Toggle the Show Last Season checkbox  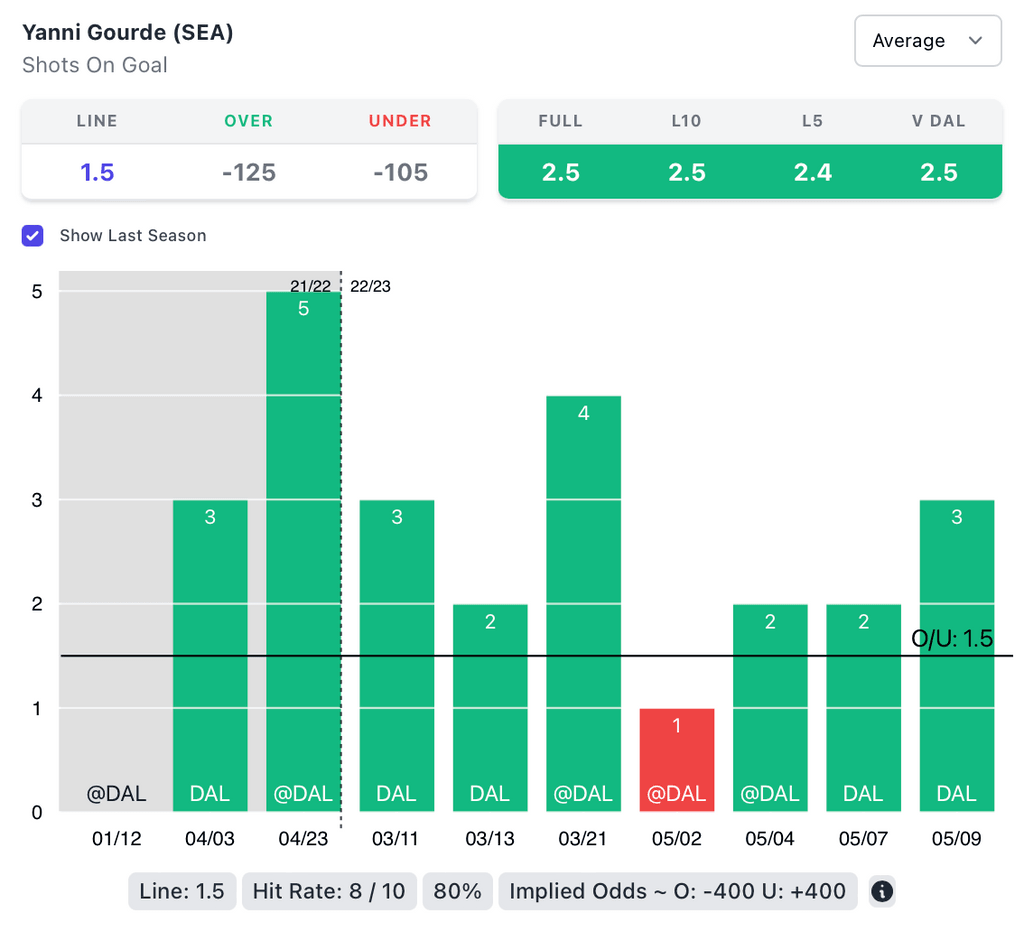tap(33, 236)
